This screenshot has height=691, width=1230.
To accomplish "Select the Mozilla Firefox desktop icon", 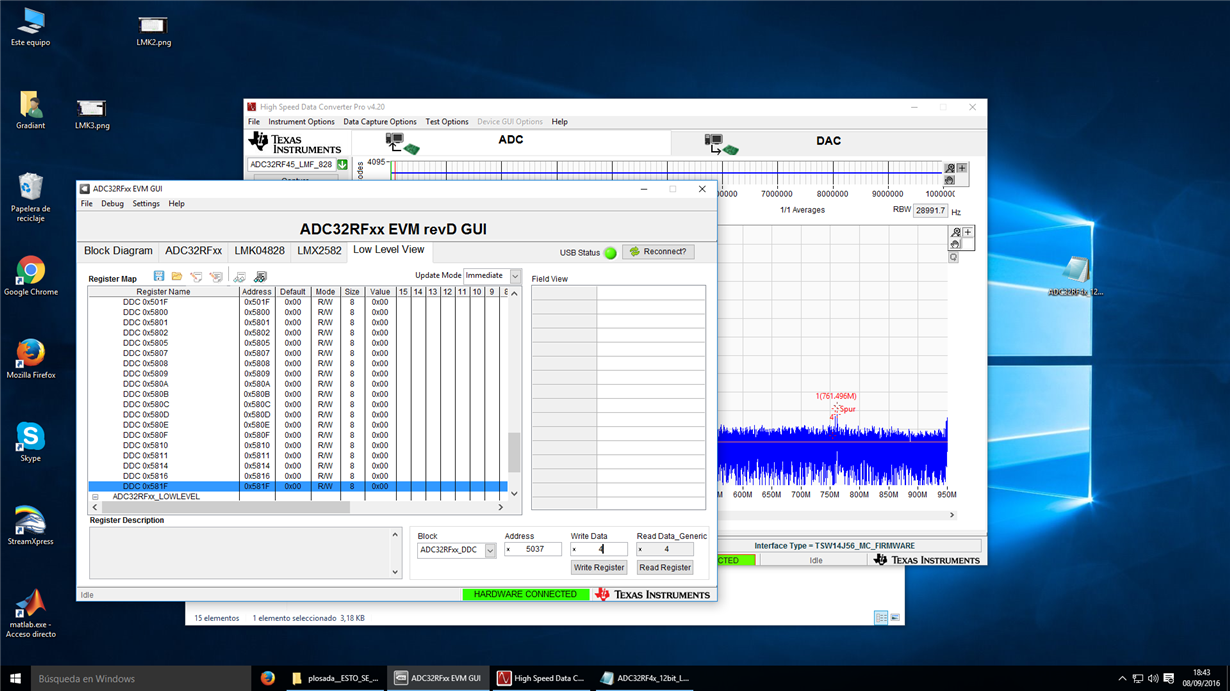I will coord(31,360).
